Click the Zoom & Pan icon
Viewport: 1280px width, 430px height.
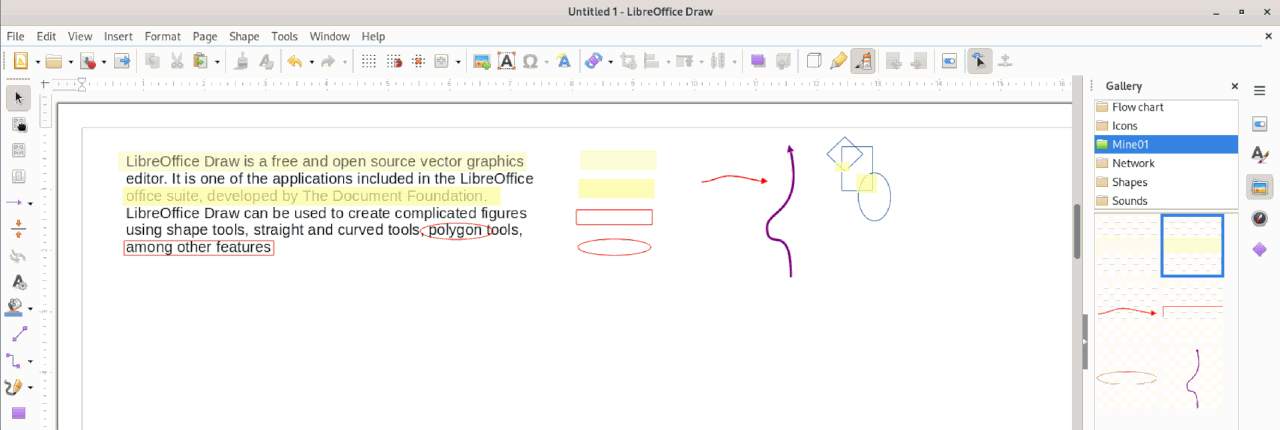443,61
